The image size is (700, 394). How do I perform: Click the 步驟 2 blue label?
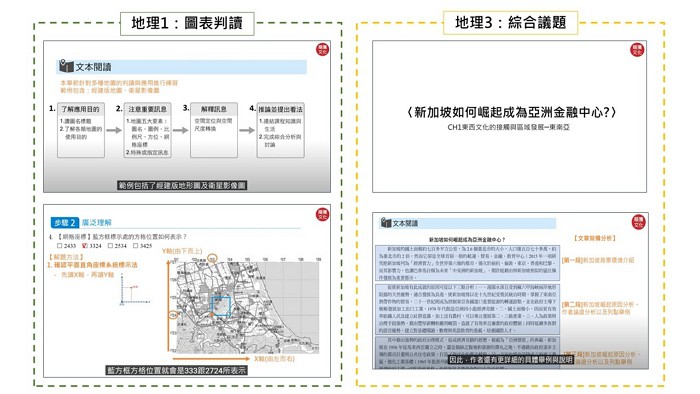click(x=64, y=222)
